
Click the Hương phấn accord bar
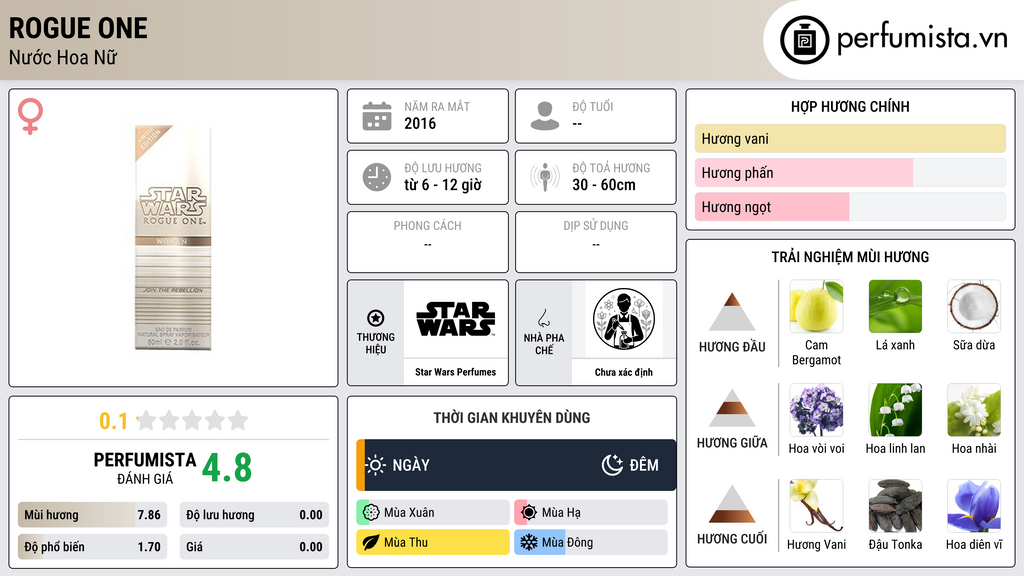coord(850,172)
